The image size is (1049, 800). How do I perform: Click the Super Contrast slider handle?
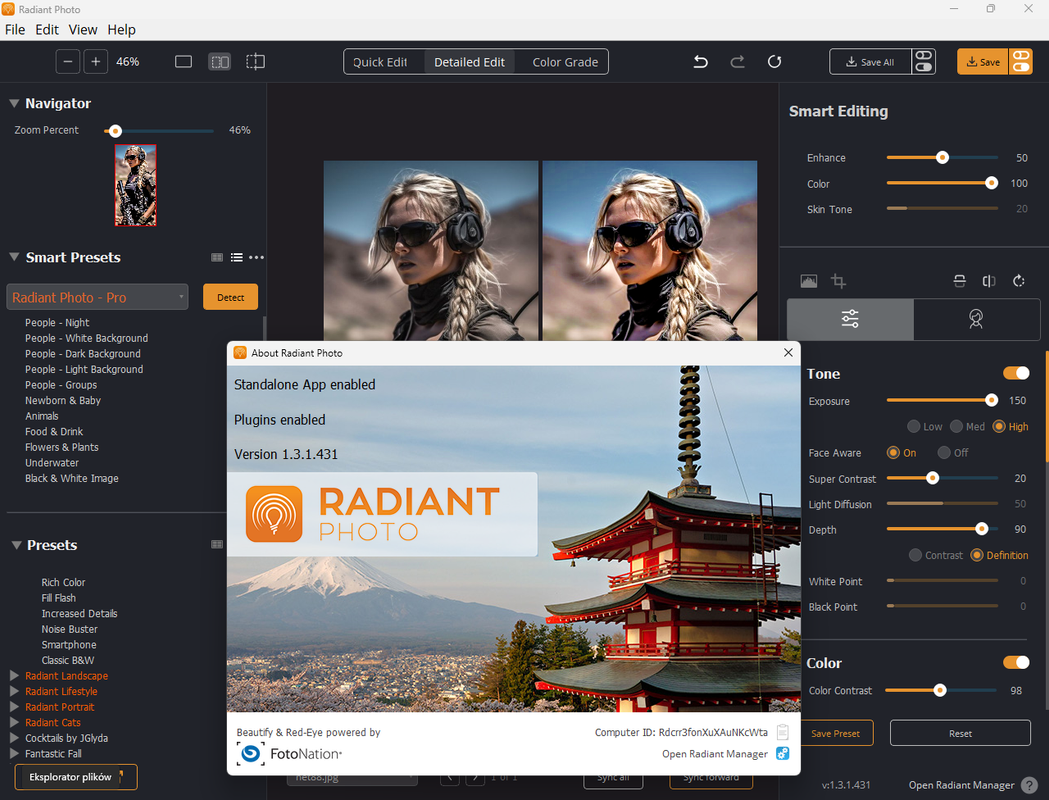pos(932,478)
